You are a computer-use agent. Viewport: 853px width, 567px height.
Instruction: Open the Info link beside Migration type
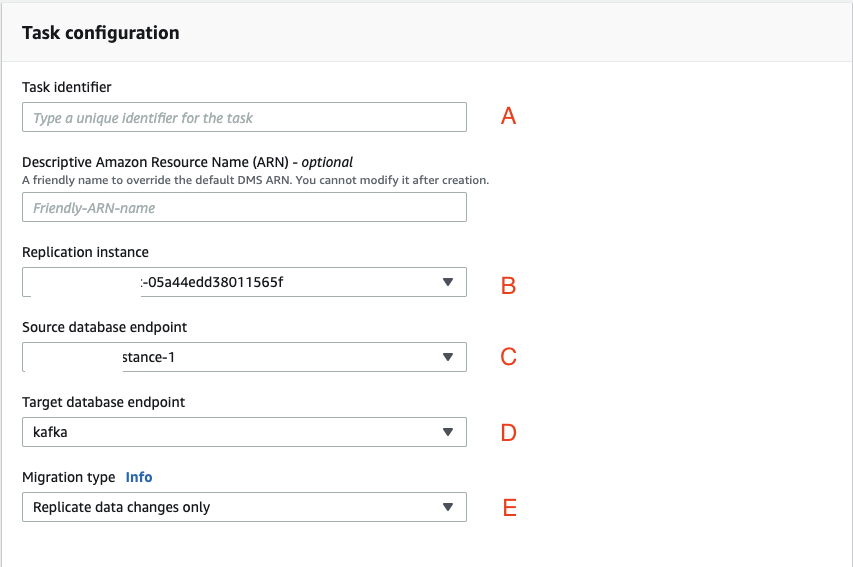139,477
